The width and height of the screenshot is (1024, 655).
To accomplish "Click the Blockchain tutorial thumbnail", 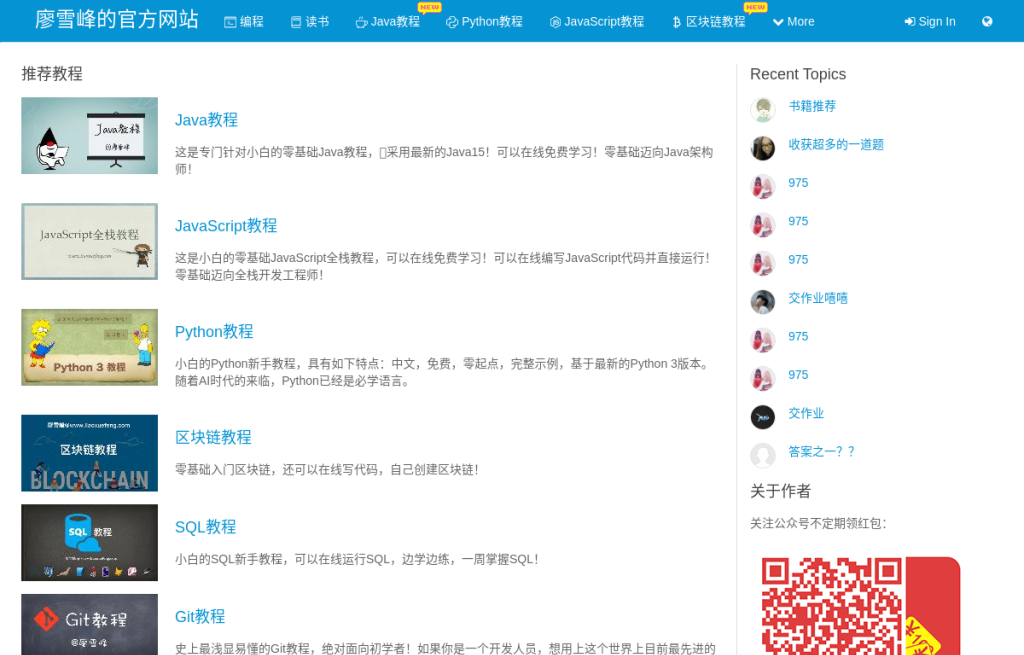I will click(x=89, y=453).
